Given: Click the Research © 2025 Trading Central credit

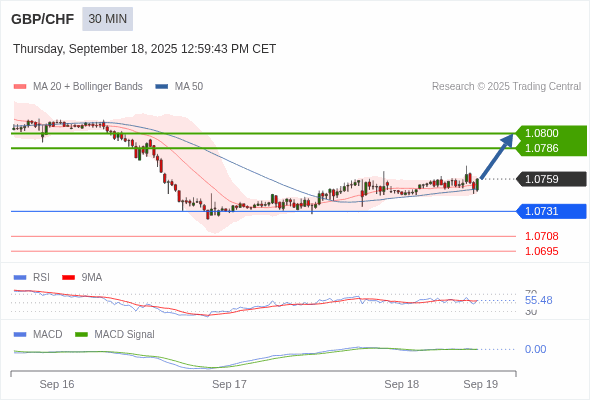Looking at the screenshot, I should click(x=506, y=87).
